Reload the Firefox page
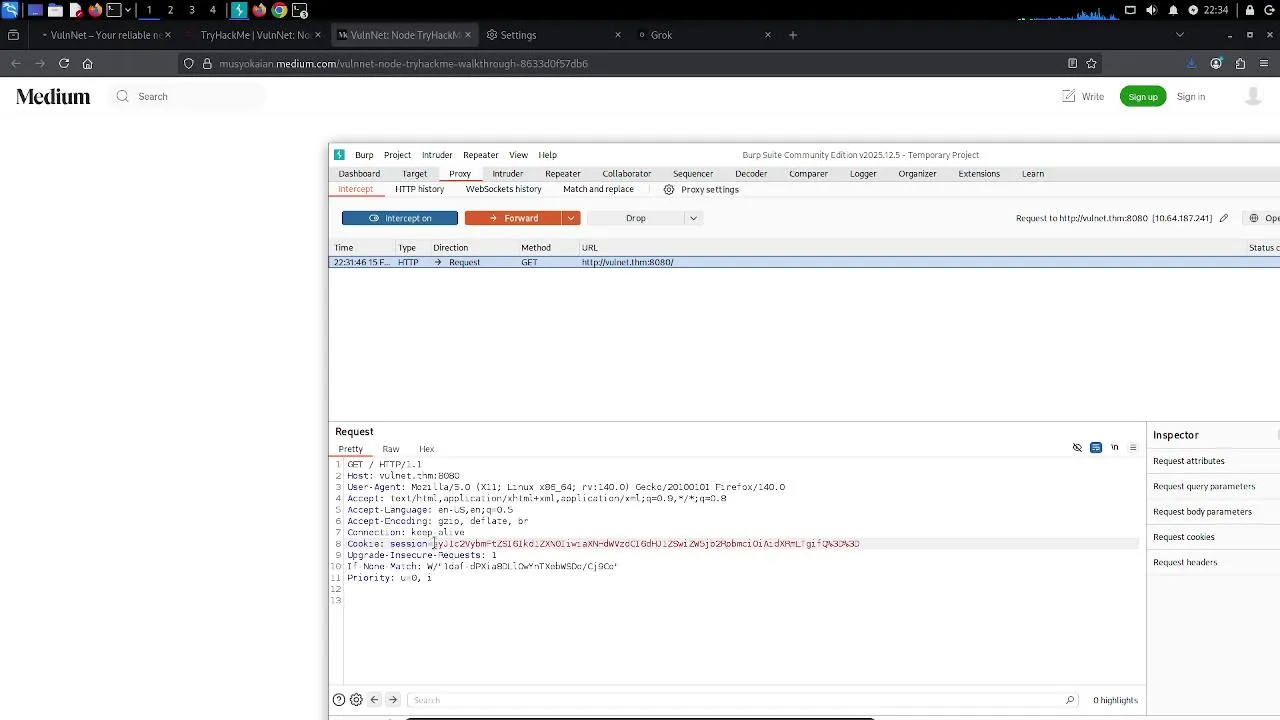Screen dimensions: 1280x720 [64, 63]
